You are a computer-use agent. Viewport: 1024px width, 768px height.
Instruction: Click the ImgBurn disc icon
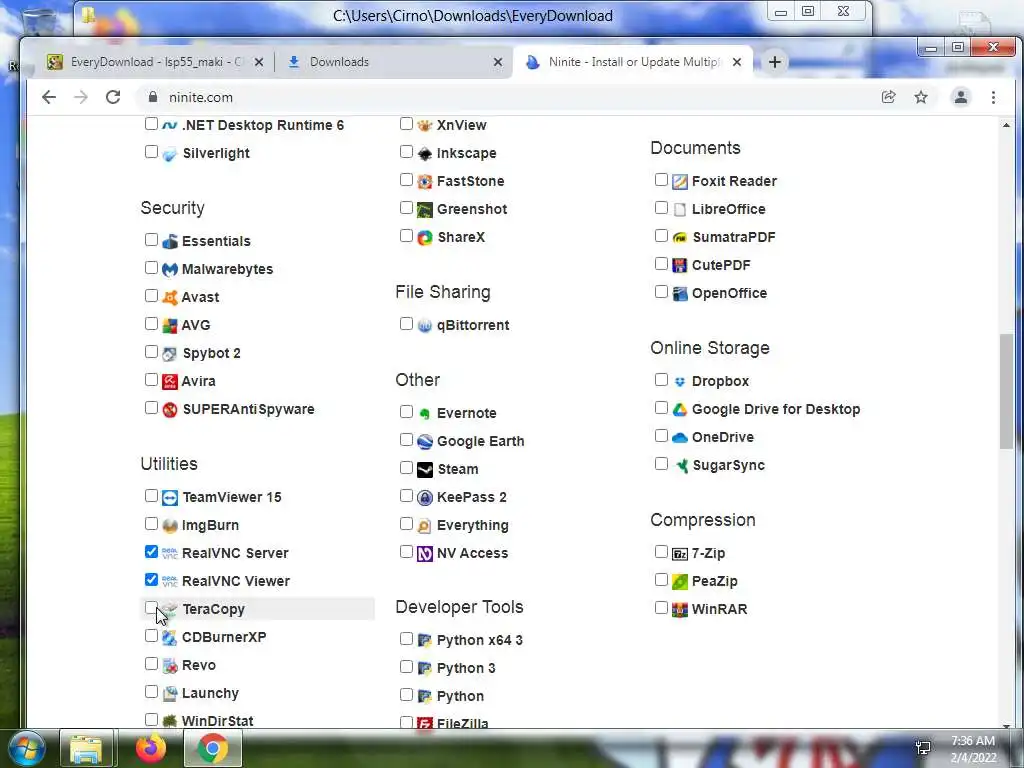(x=170, y=526)
